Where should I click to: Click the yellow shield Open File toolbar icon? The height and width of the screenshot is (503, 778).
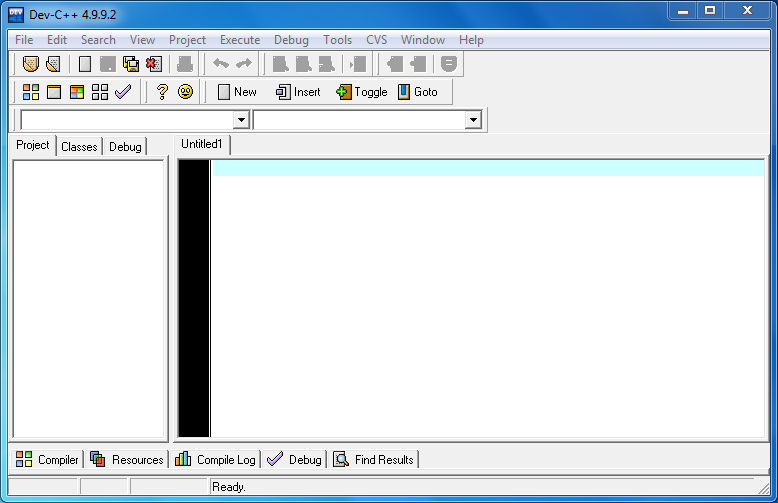(x=31, y=64)
